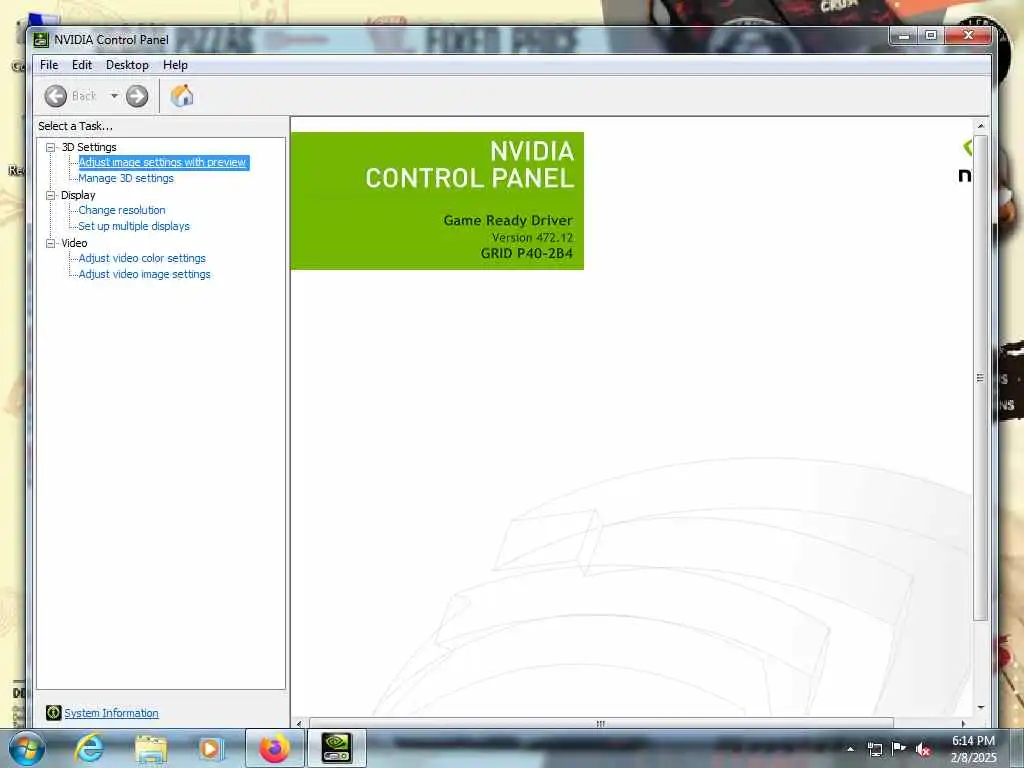
Task: Click the horizontal scrollbar right arrow
Action: click(x=963, y=724)
